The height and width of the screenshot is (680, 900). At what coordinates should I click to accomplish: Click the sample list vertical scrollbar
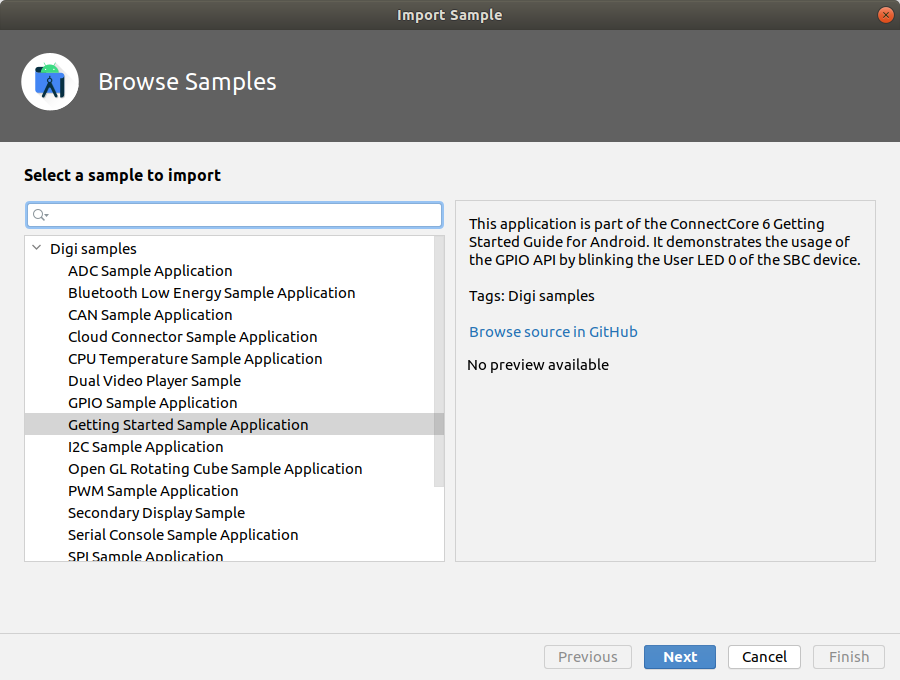439,362
